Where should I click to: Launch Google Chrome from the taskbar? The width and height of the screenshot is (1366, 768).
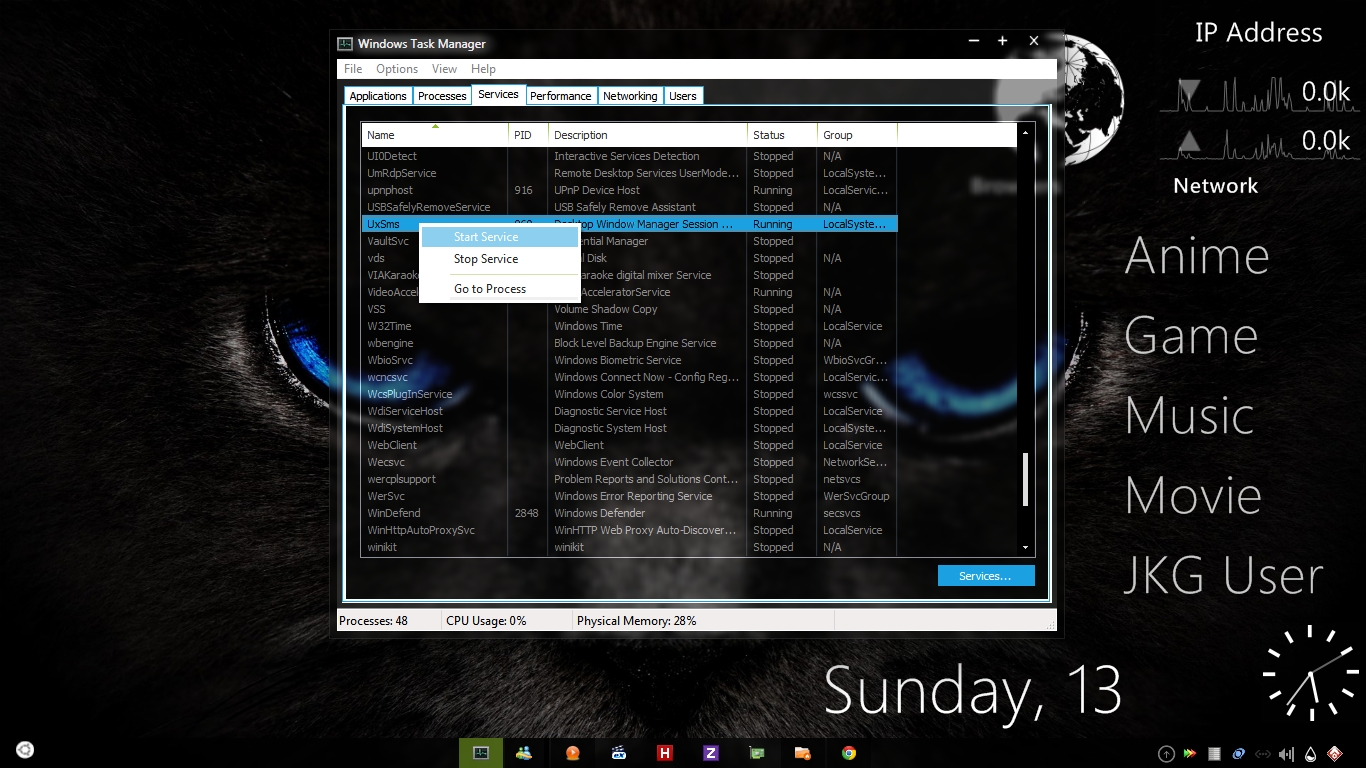(x=849, y=753)
